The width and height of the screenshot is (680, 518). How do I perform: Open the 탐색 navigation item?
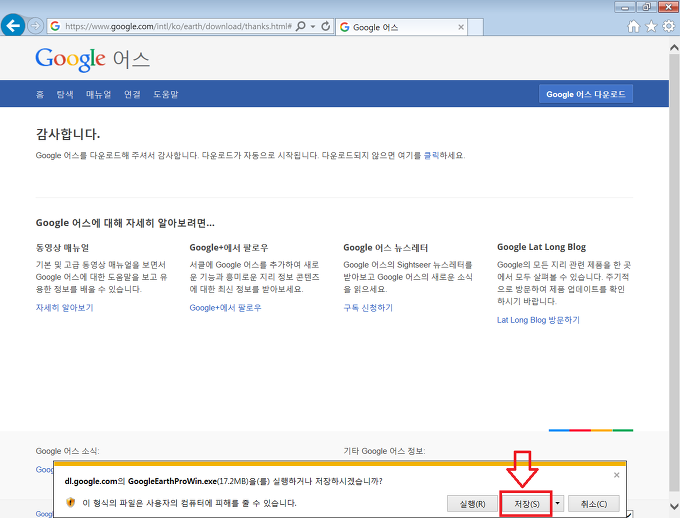65,94
